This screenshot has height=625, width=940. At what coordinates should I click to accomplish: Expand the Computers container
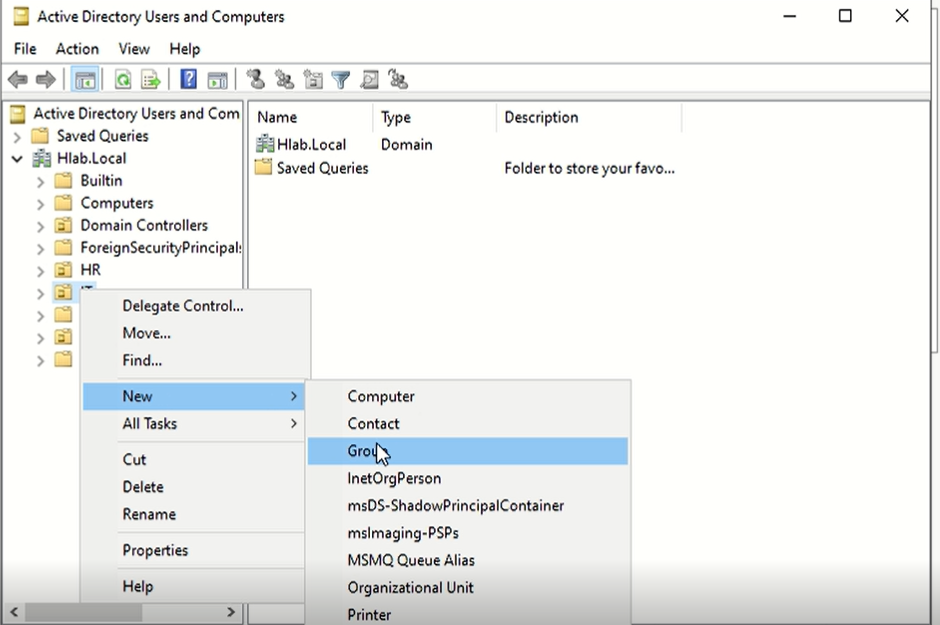(40, 204)
